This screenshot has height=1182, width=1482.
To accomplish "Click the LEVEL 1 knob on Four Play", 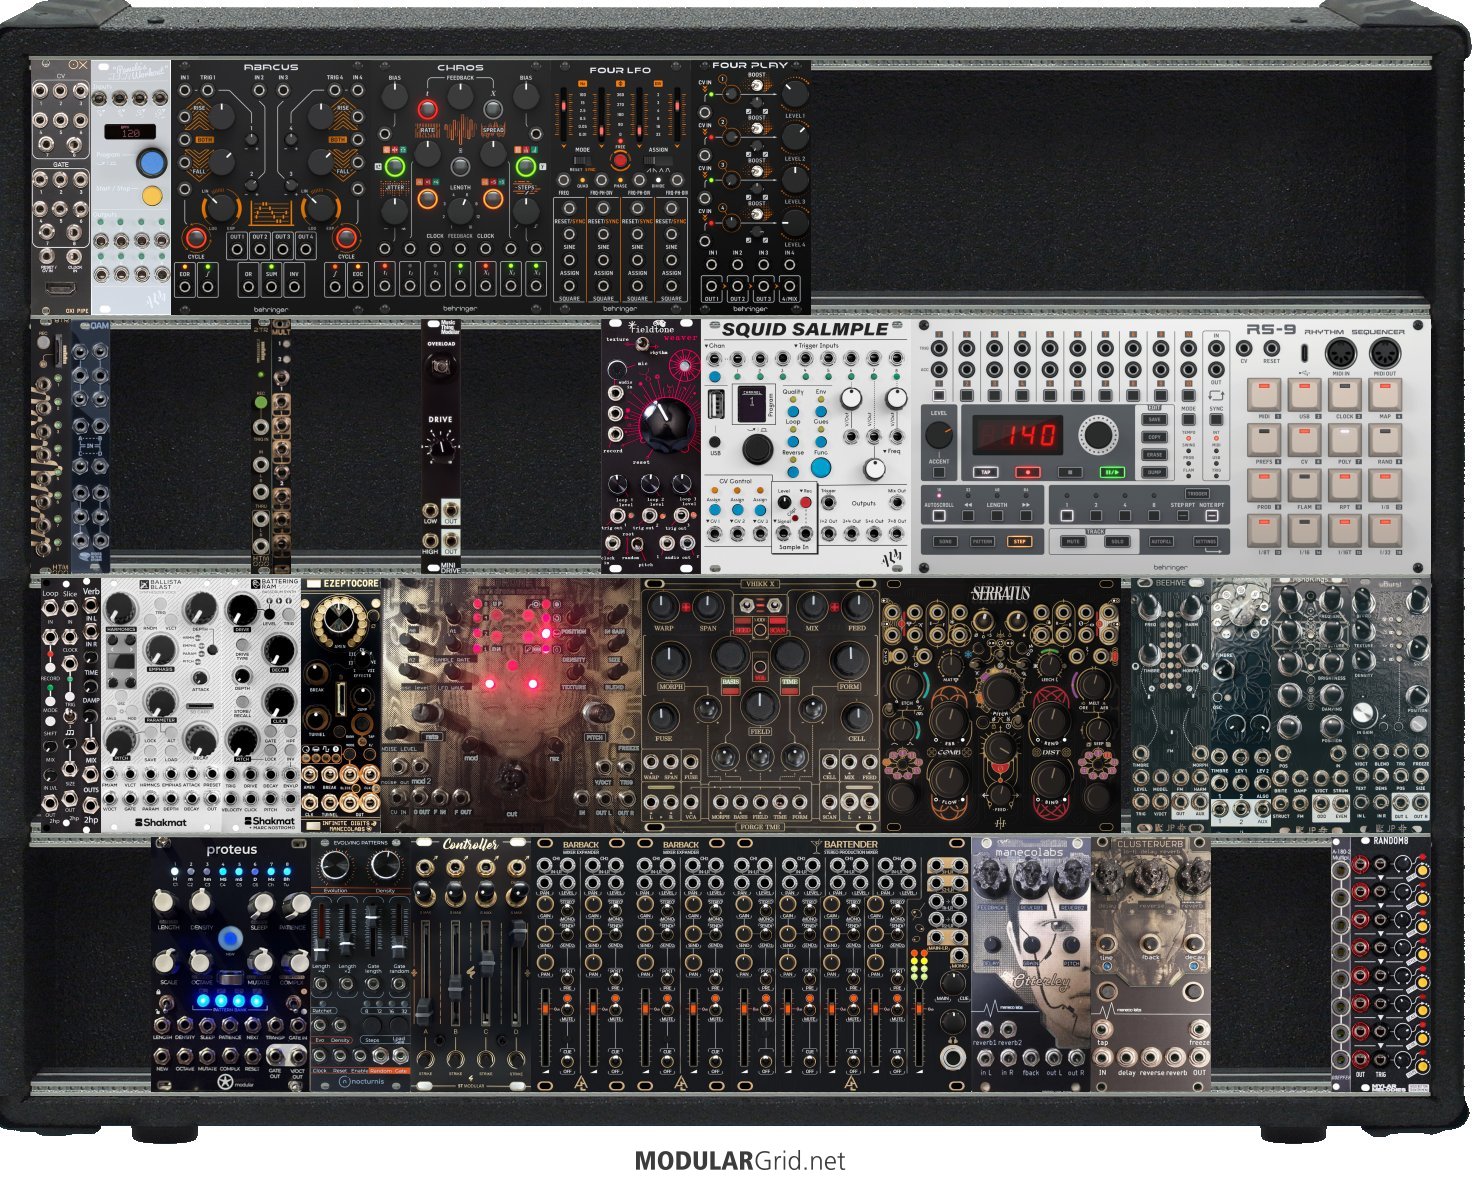I will pos(794,95).
